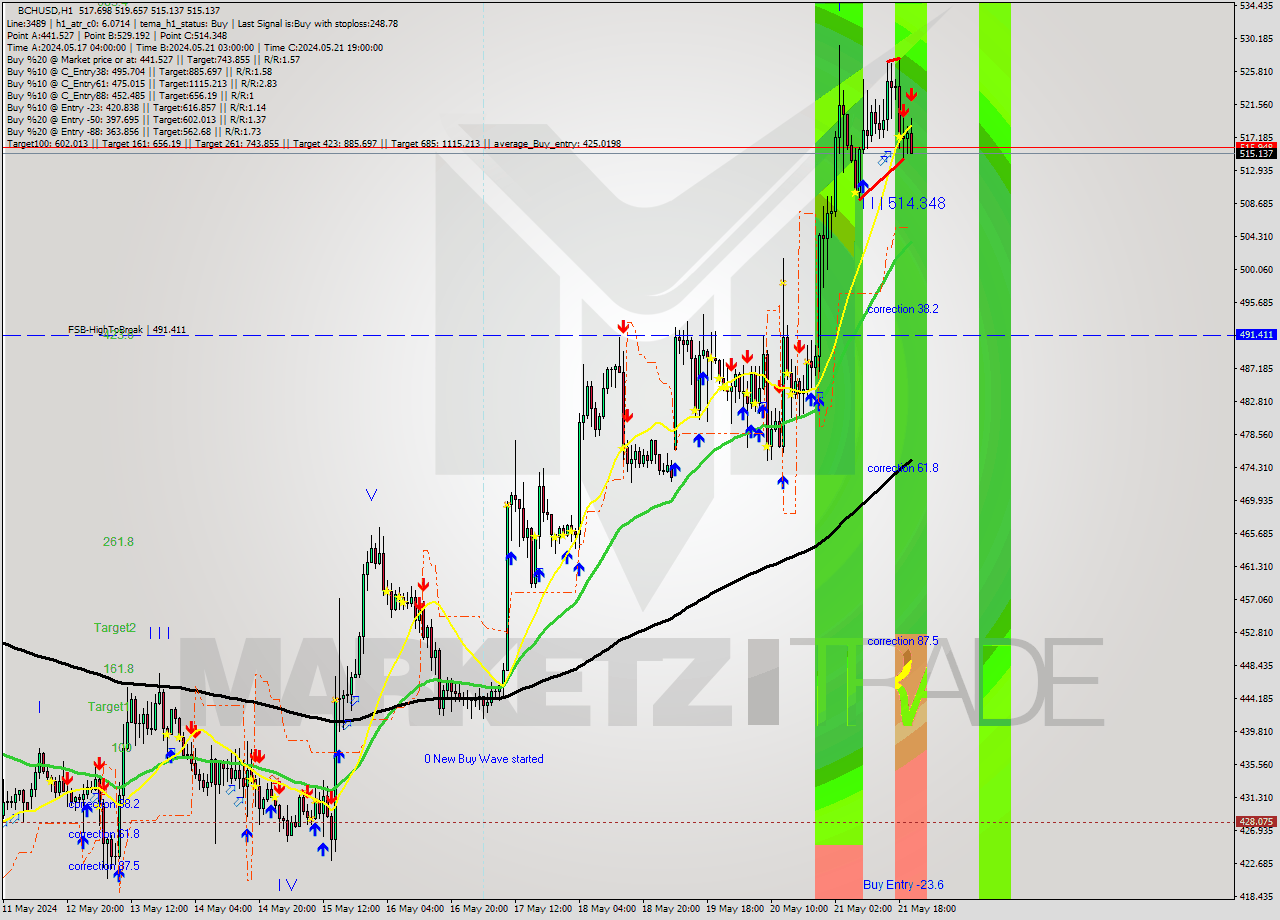Viewport: 1280px width, 920px height.
Task: Click the rightmost bright green vertical band
Action: 994,450
